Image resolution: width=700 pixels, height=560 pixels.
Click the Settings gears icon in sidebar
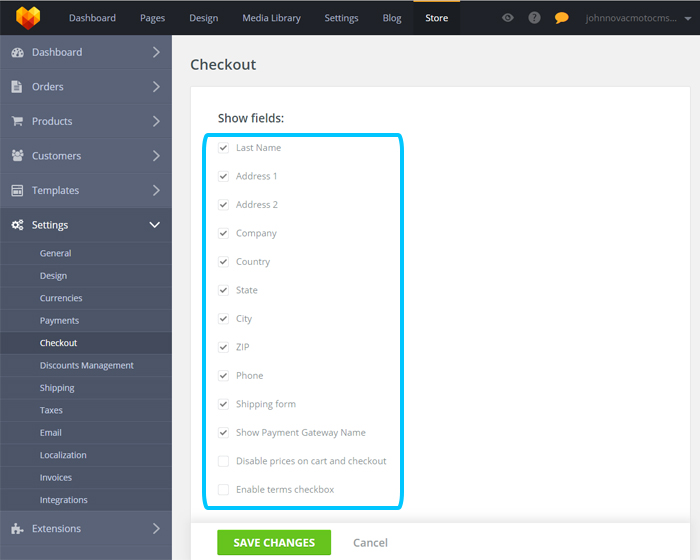click(x=17, y=225)
